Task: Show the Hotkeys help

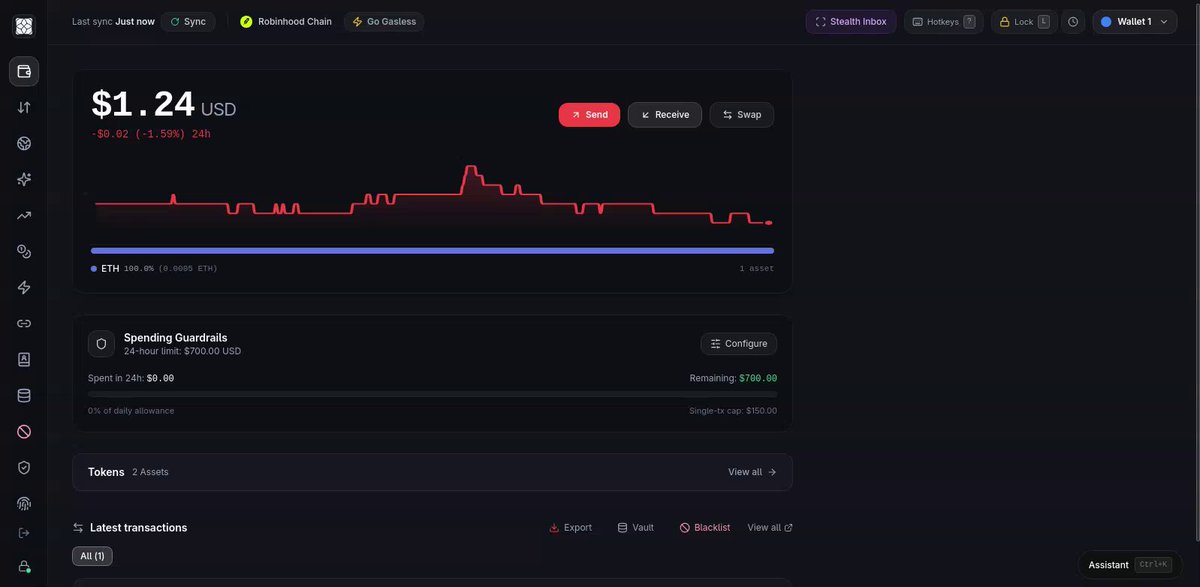Action: [x=944, y=22]
